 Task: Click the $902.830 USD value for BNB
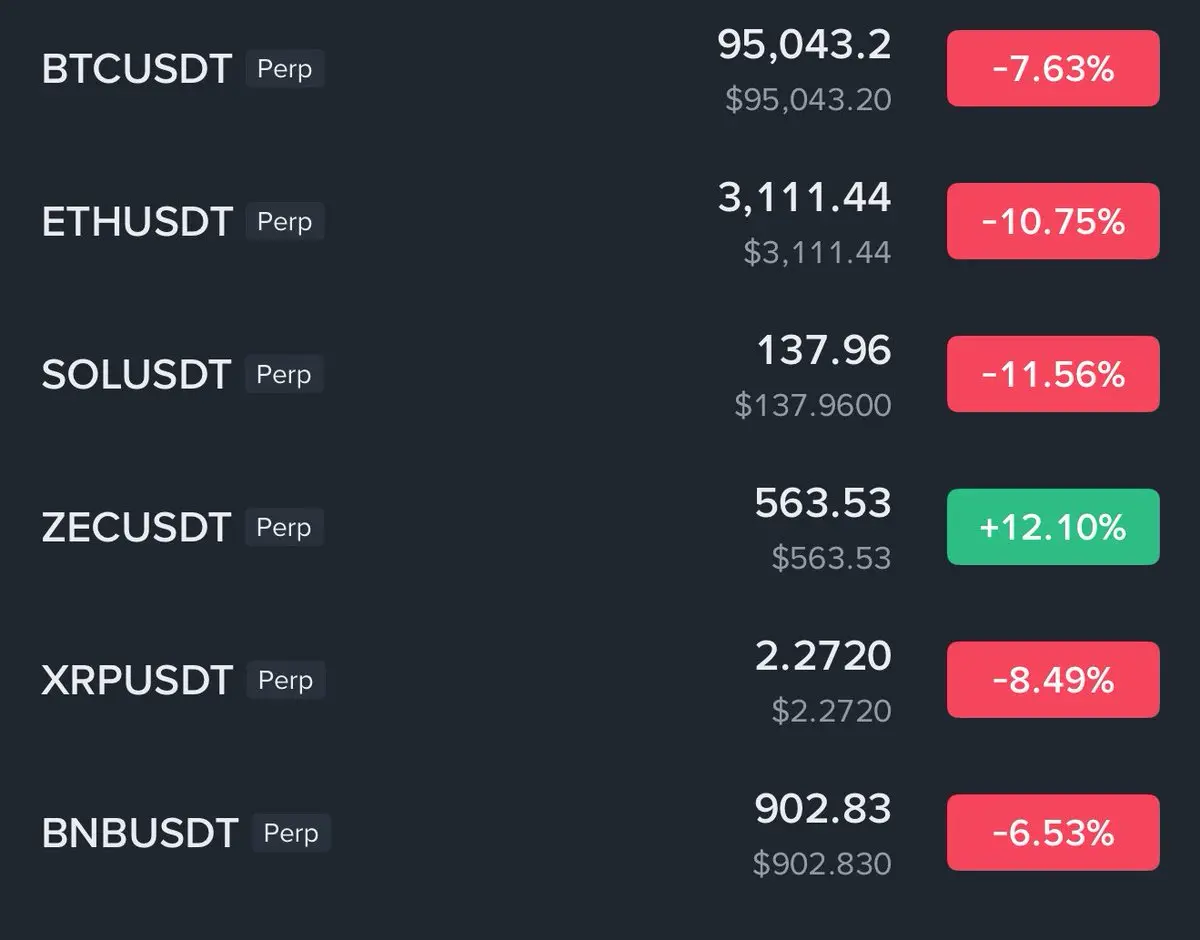click(821, 864)
